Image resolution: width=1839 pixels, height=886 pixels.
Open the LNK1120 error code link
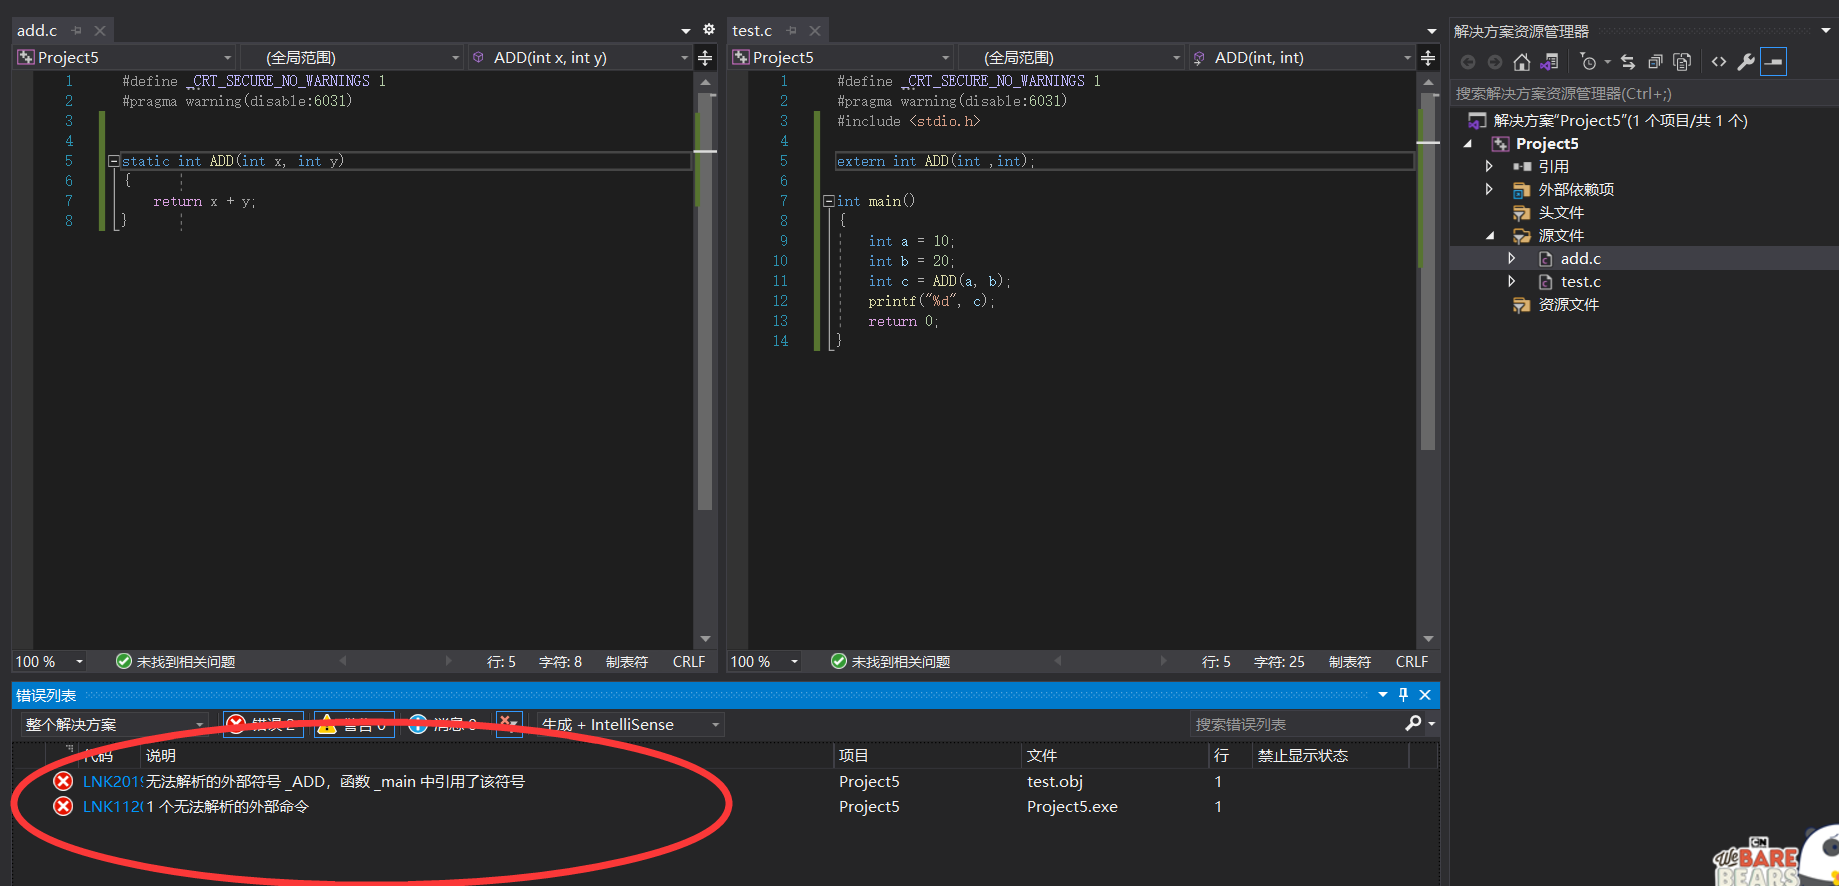[x=113, y=806]
